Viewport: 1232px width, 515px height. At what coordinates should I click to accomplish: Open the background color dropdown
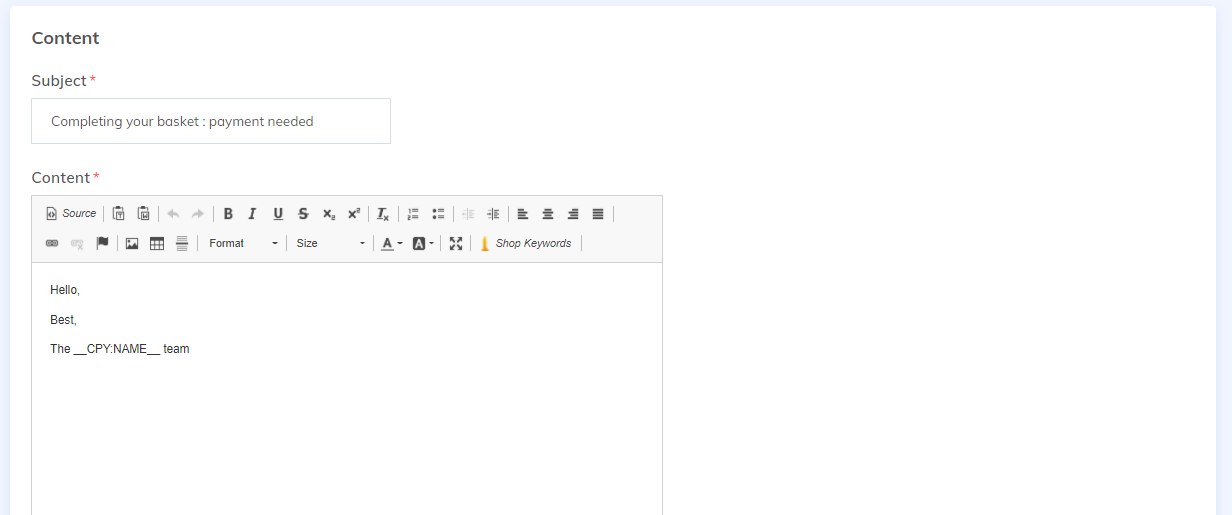(423, 244)
